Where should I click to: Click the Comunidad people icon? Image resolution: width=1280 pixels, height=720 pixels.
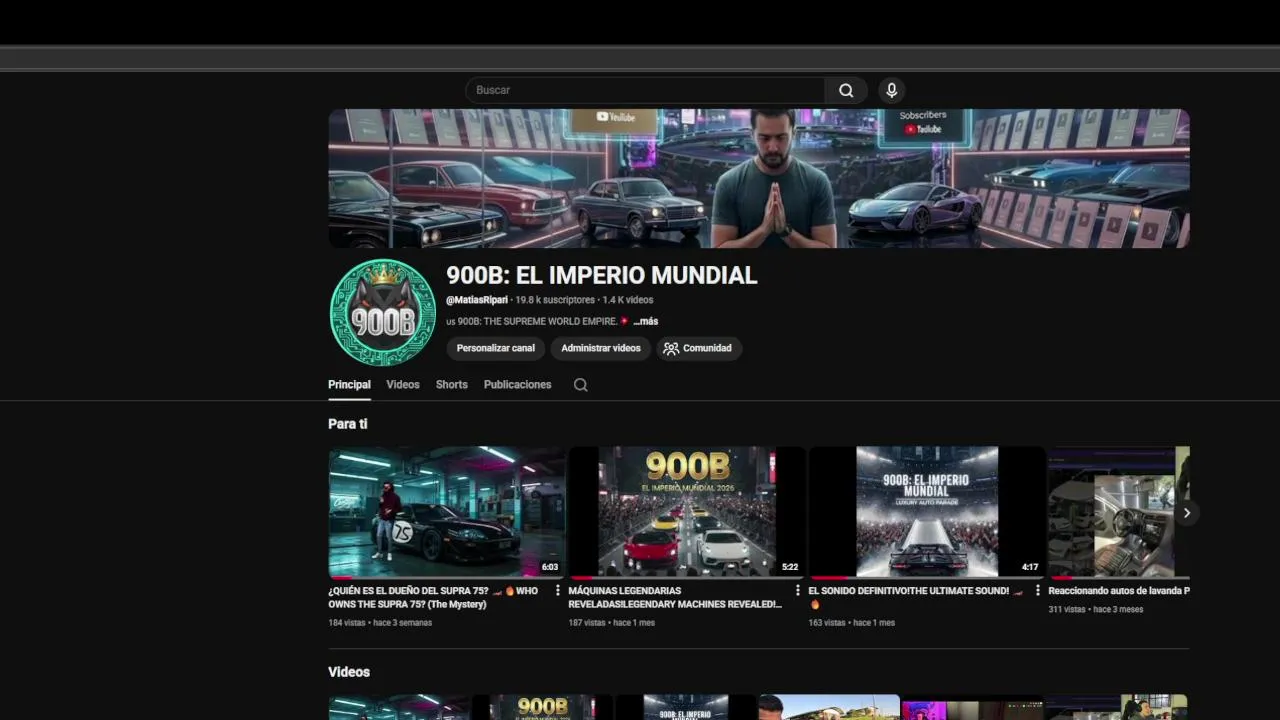(671, 348)
